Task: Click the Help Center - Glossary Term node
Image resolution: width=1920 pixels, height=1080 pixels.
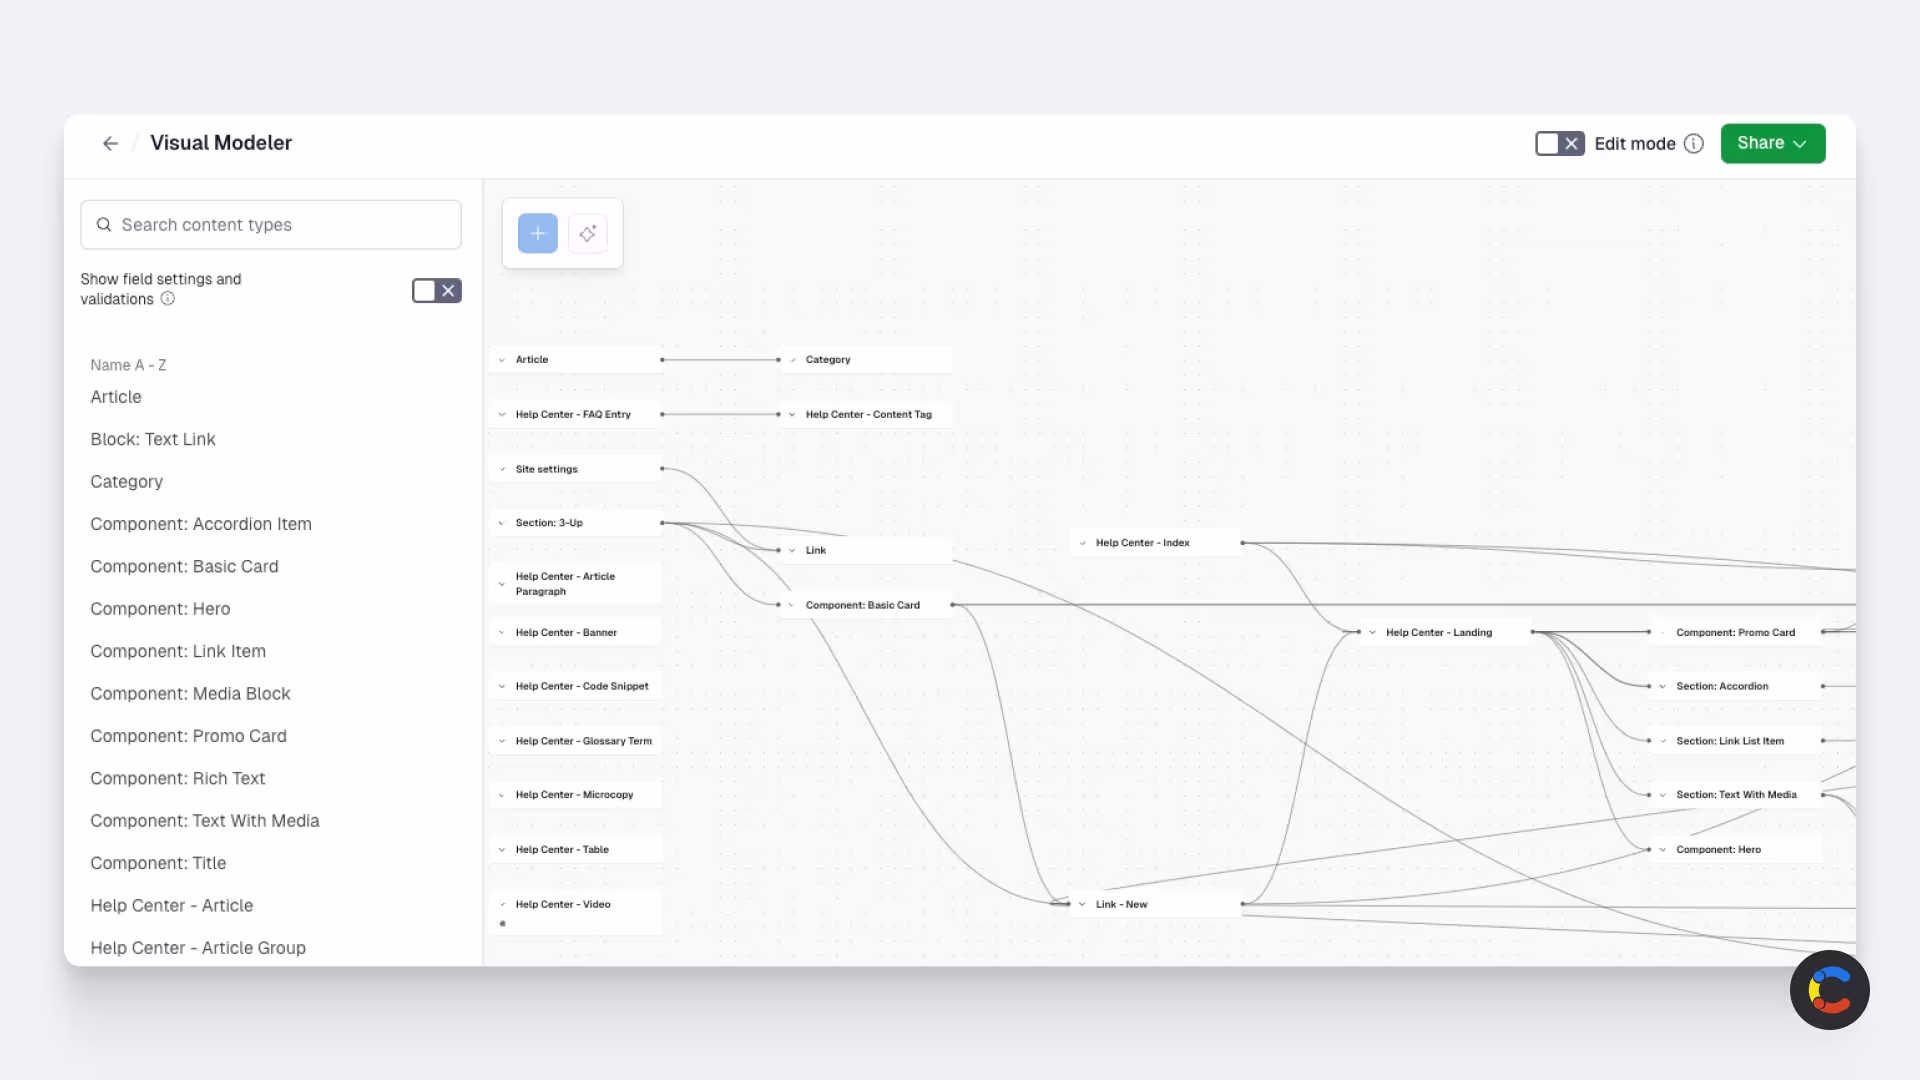Action: [x=576, y=741]
